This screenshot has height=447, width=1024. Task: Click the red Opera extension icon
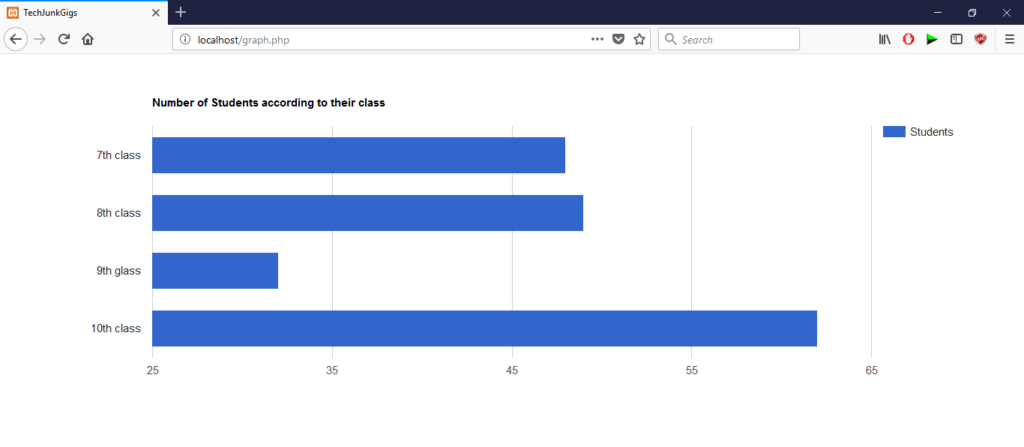click(908, 39)
